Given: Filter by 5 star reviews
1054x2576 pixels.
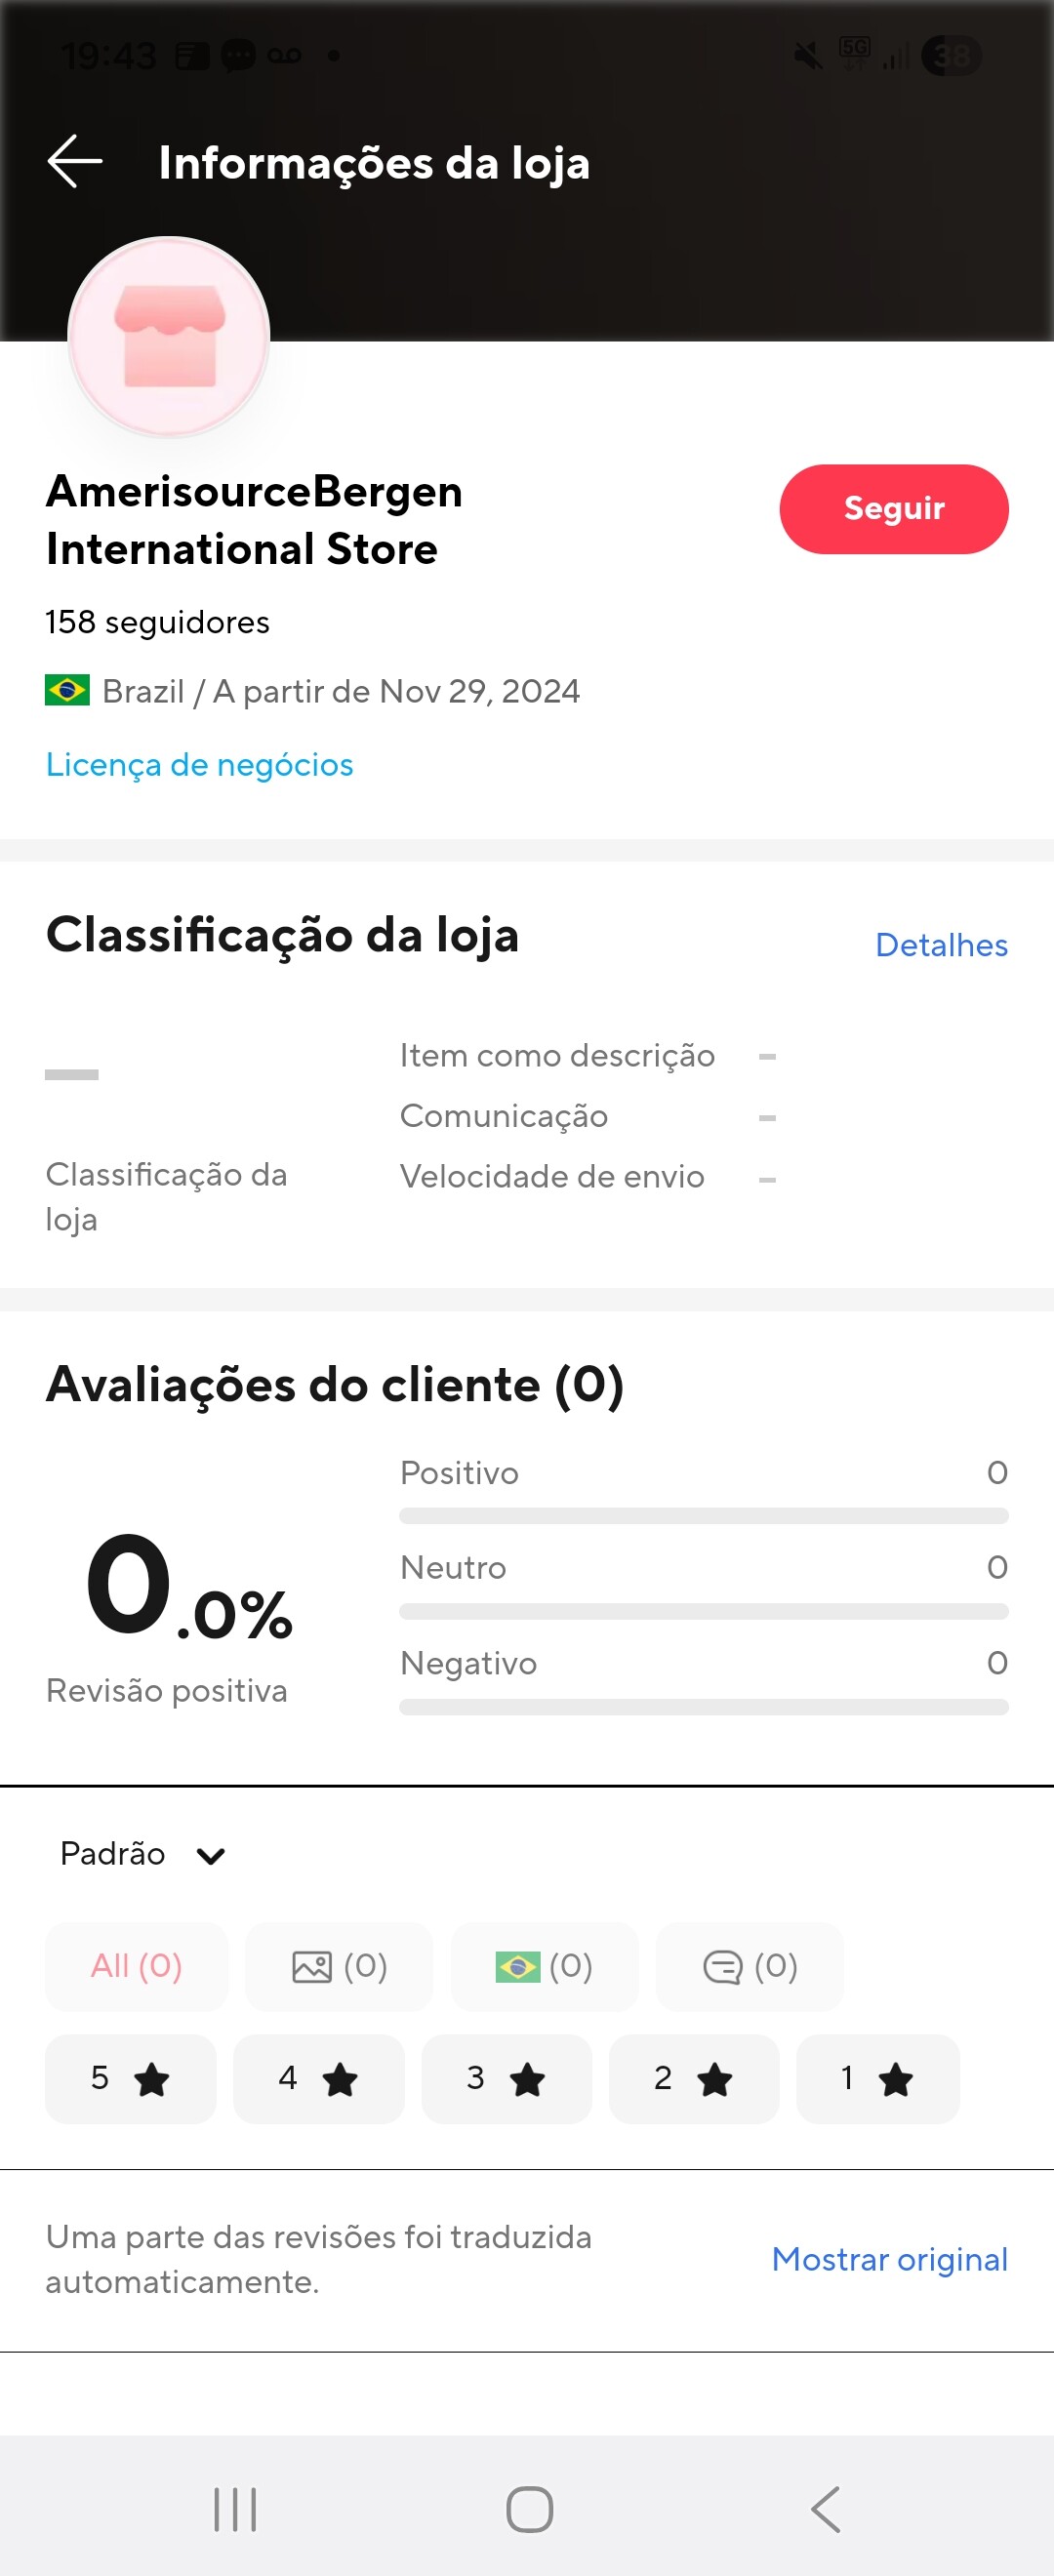Looking at the screenshot, I should (130, 2078).
